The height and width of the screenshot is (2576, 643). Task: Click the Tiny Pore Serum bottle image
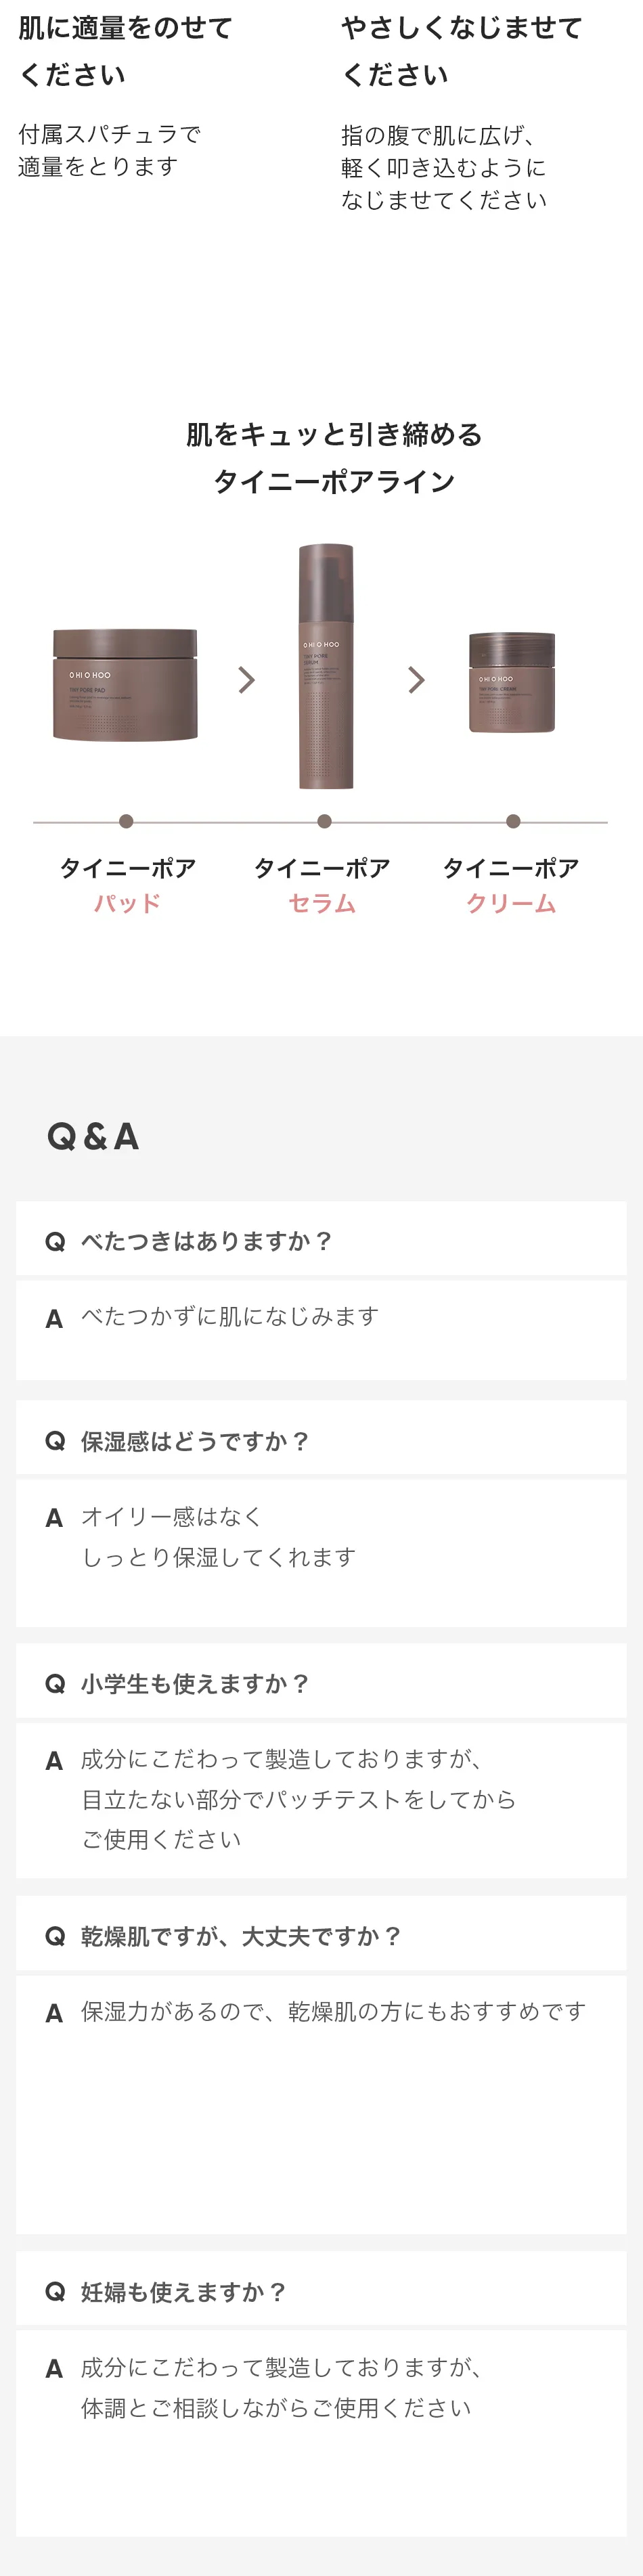tap(326, 666)
